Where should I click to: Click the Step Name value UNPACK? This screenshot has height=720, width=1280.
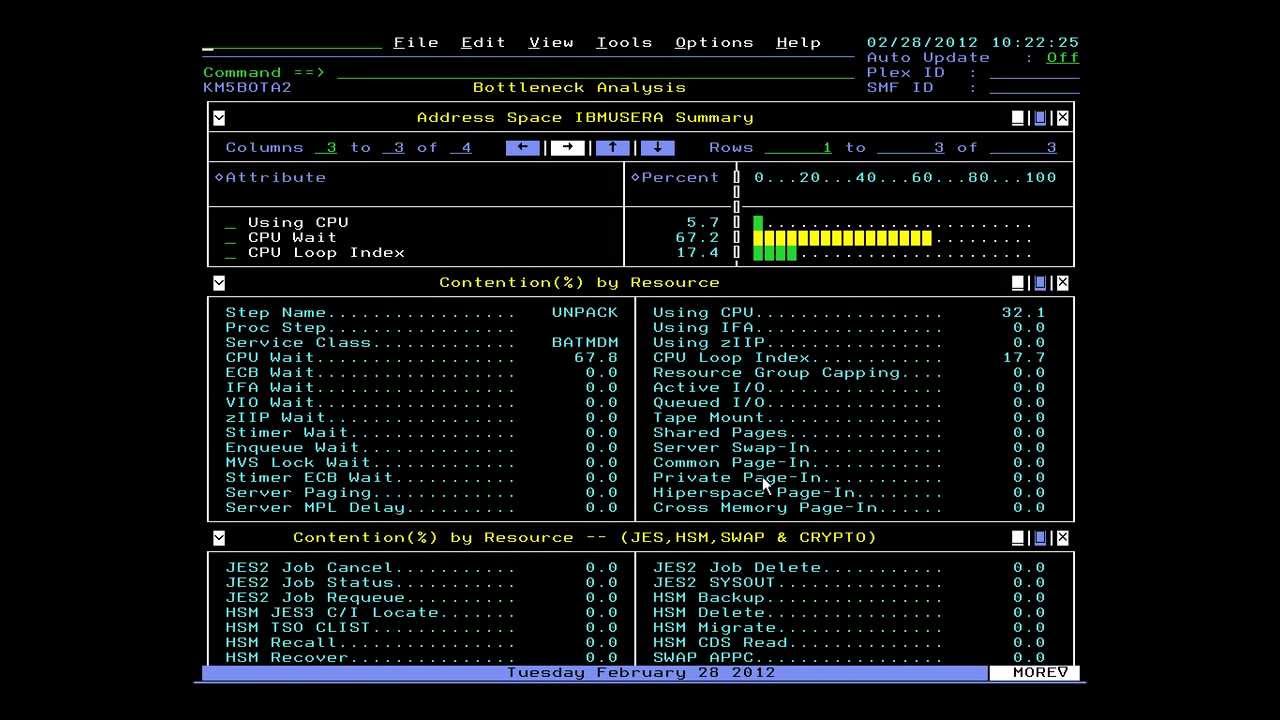tap(585, 312)
